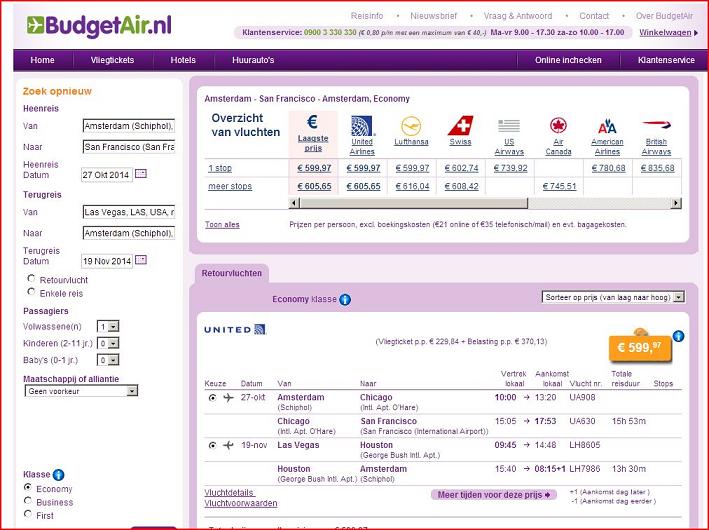This screenshot has height=530, width=709.
Task: Open the Home menu item
Action: click(x=43, y=60)
